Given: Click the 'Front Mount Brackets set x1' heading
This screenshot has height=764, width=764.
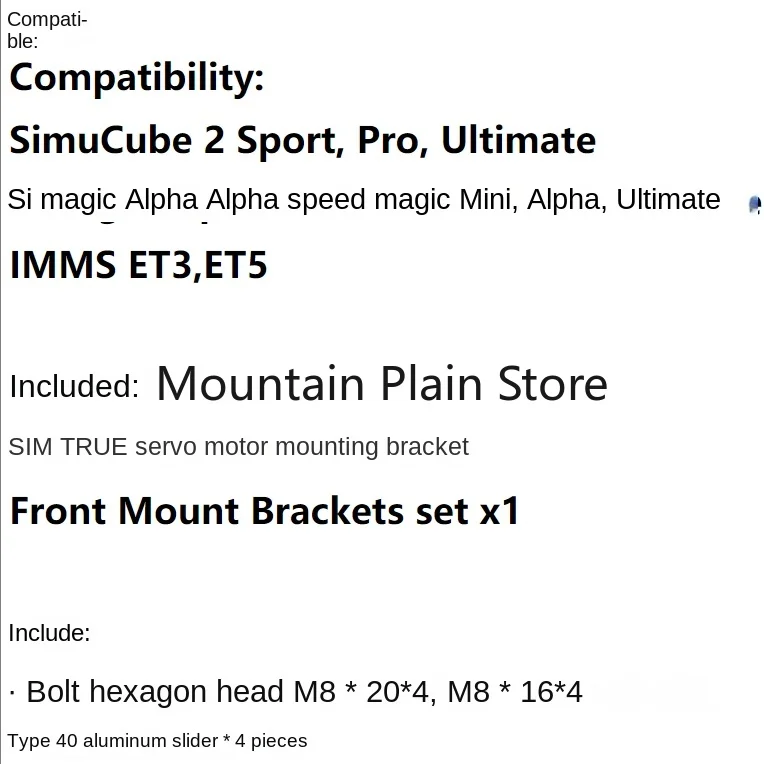Looking at the screenshot, I should point(265,512).
